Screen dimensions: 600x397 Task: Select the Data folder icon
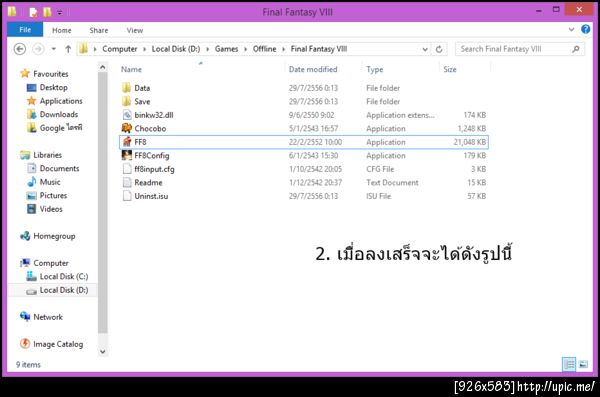127,88
